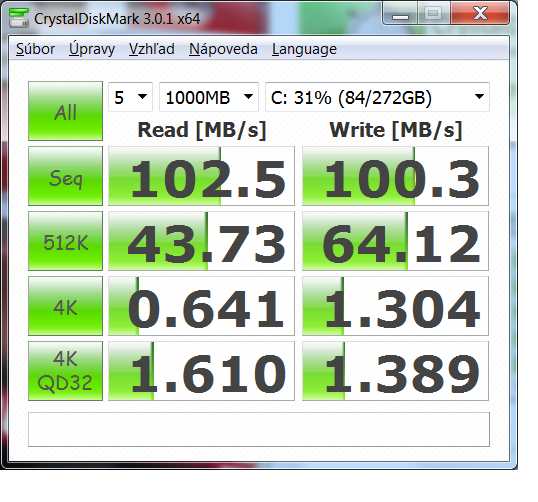Viewport: 538px width, 502px height.
Task: Click the Seq read result 102.5
Action: coord(201,176)
